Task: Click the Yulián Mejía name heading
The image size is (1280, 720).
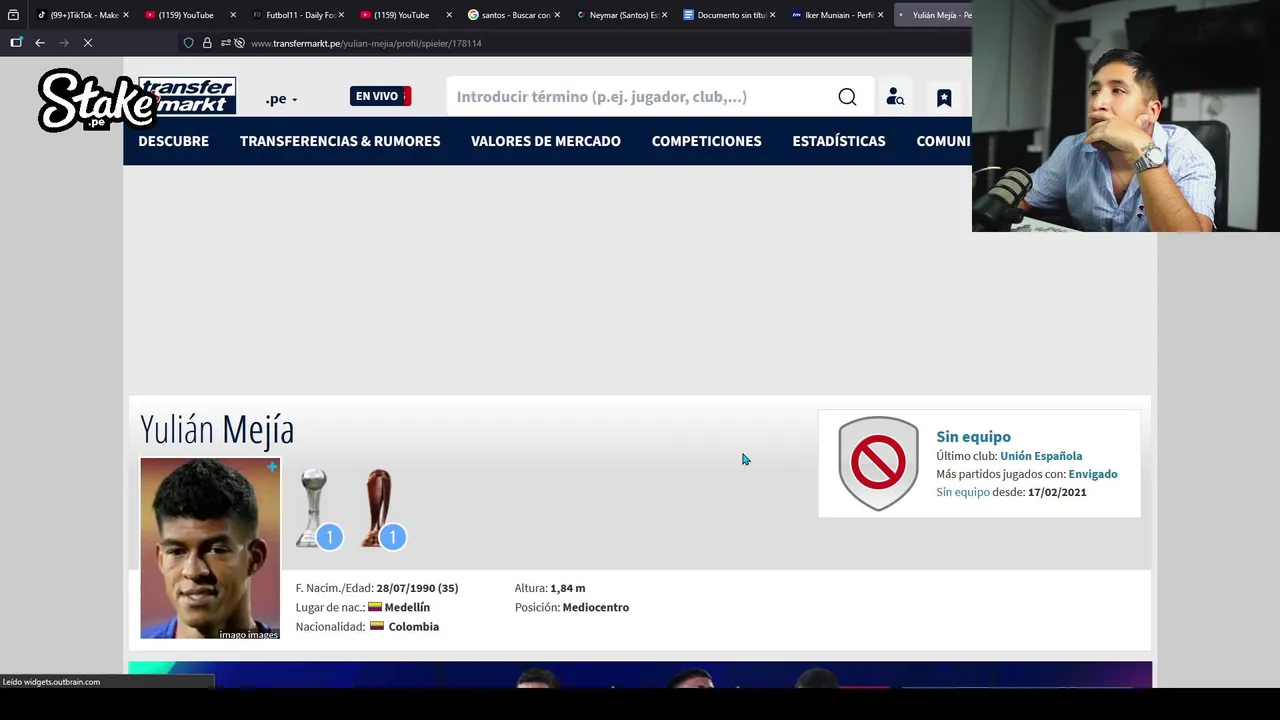Action: (217, 429)
